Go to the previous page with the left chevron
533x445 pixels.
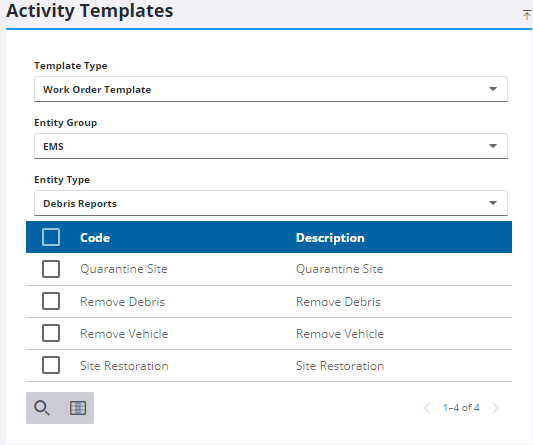pyautogui.click(x=427, y=408)
